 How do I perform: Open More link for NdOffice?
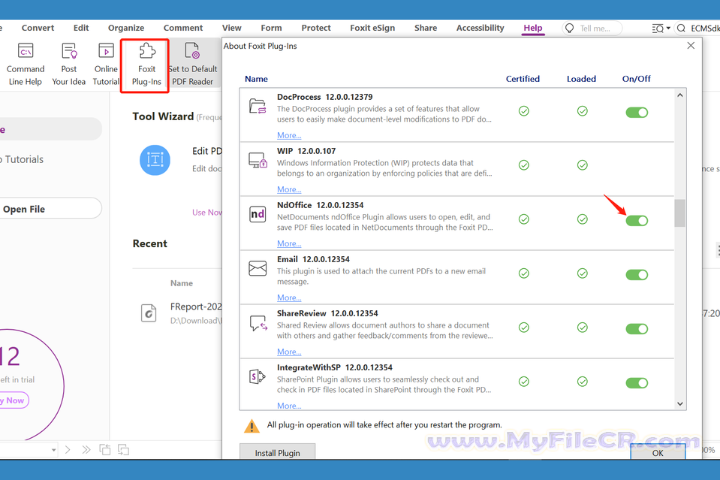tap(289, 243)
